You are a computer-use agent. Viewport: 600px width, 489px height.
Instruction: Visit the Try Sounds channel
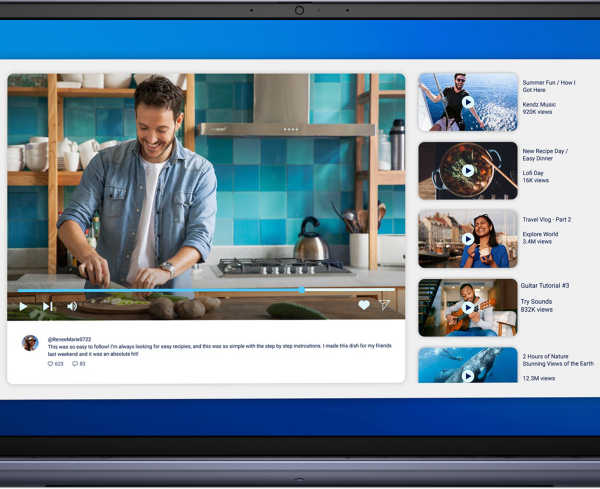pos(536,302)
